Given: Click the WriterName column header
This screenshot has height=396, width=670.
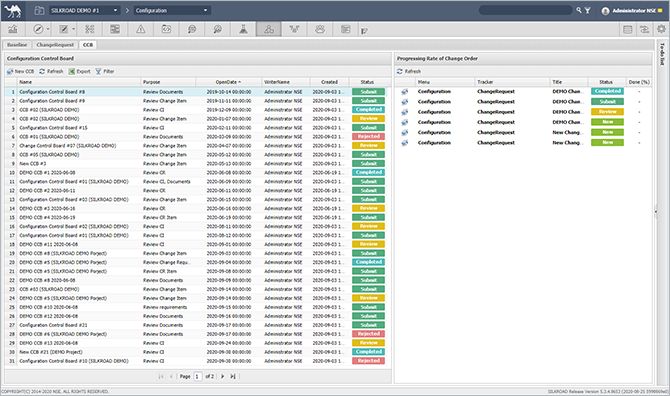Looking at the screenshot, I should 285,82.
